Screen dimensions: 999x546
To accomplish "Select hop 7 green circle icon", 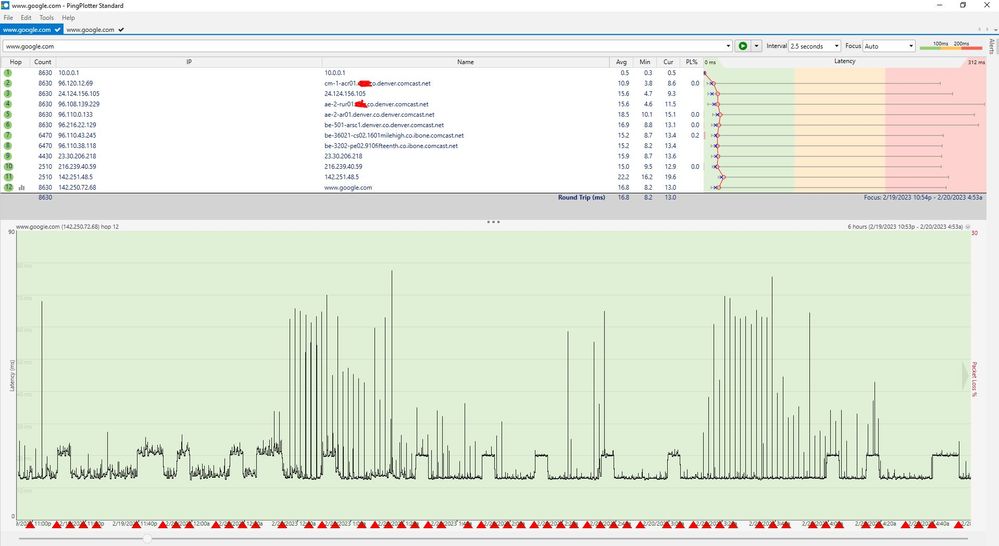I will click(x=8, y=135).
